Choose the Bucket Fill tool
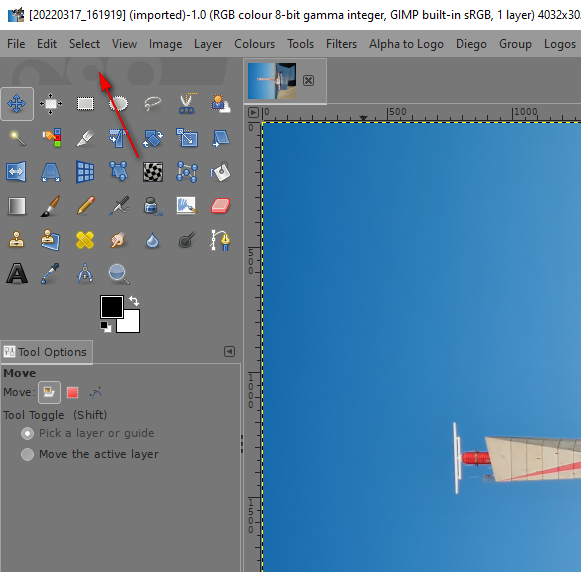This screenshot has height=572, width=581. click(x=221, y=172)
